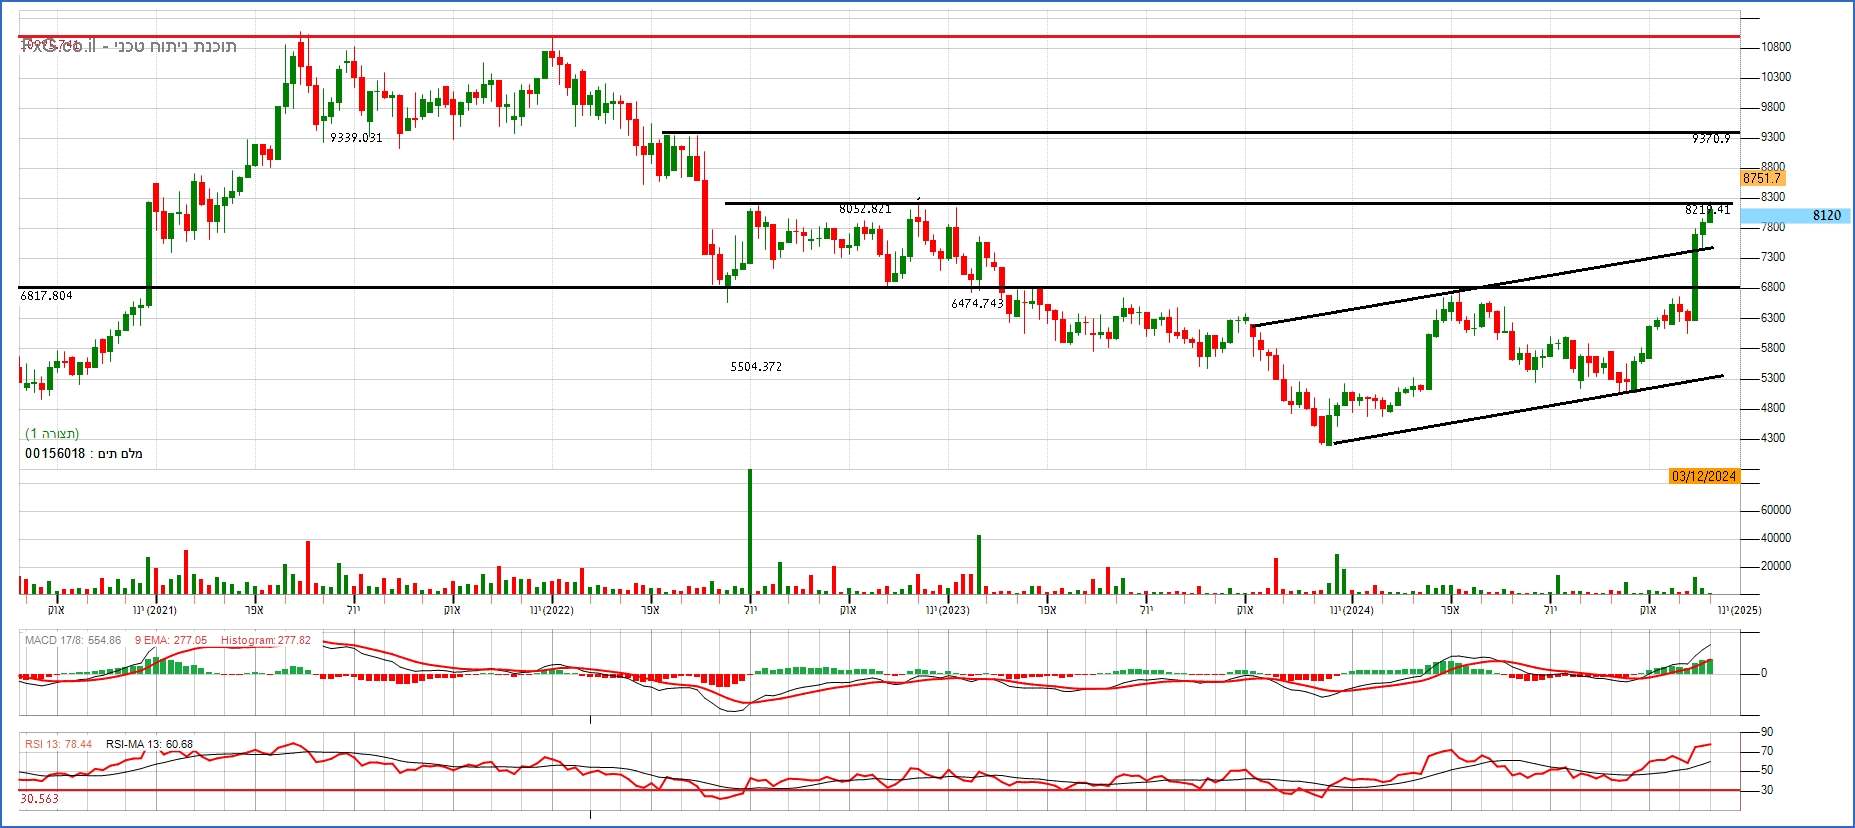Click the blue current price label 8120
Image resolution: width=1855 pixels, height=828 pixels.
point(1796,215)
